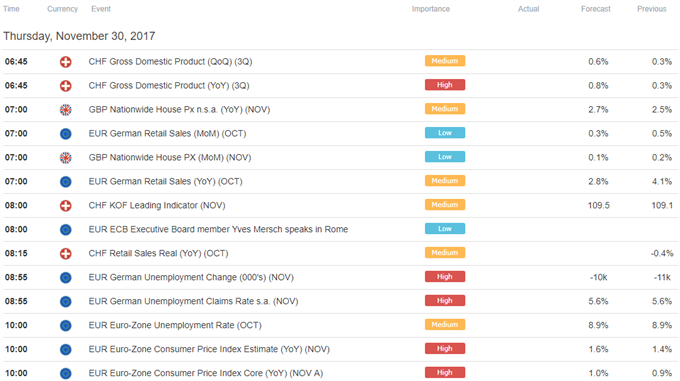Click the Swiss flag for KOF Leading Indicator

[x=65, y=205]
